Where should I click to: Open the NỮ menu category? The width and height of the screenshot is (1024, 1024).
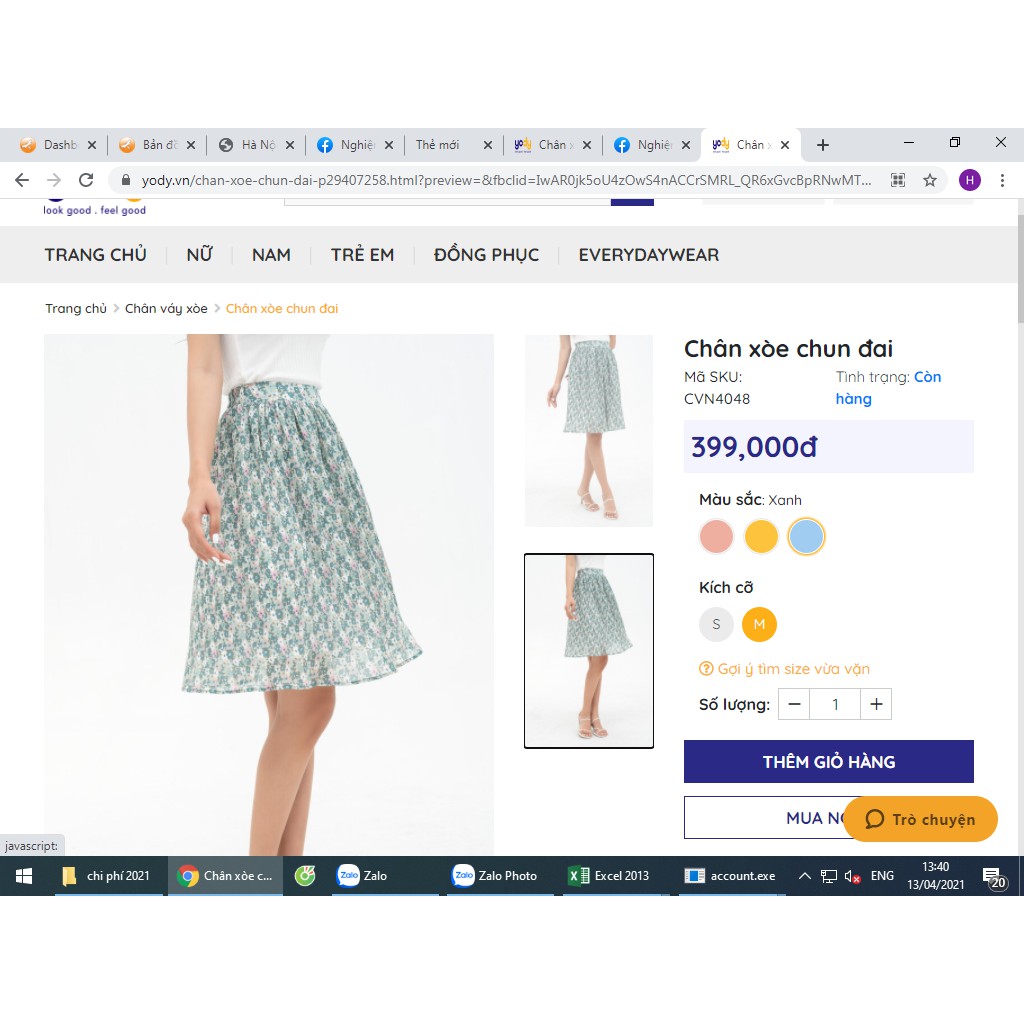[199, 255]
